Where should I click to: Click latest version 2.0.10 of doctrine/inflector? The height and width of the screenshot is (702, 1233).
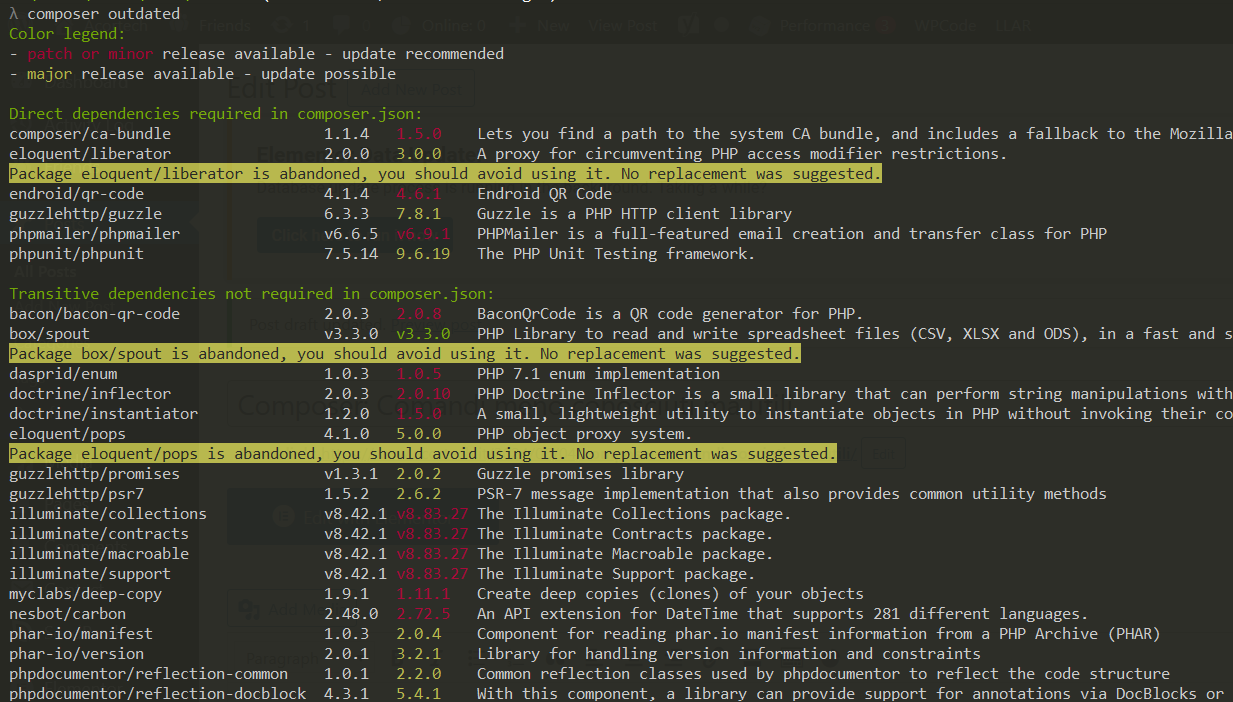click(x=423, y=394)
